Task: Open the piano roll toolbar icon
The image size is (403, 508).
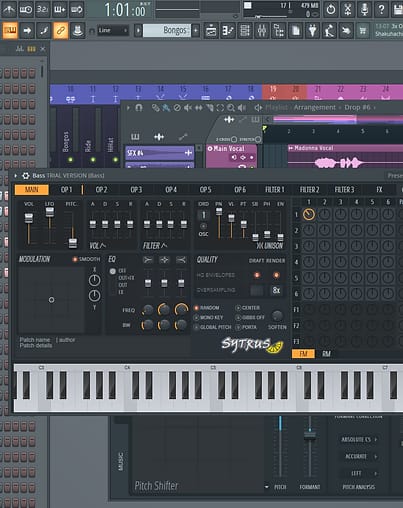Action: point(228,31)
